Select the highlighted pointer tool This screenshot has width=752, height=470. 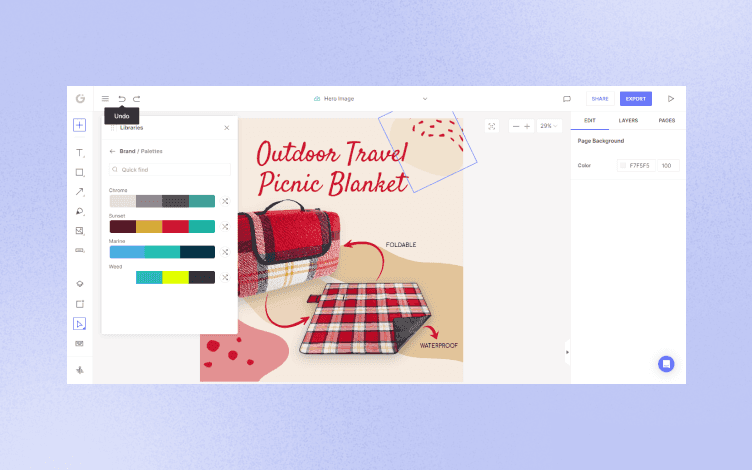[80, 324]
